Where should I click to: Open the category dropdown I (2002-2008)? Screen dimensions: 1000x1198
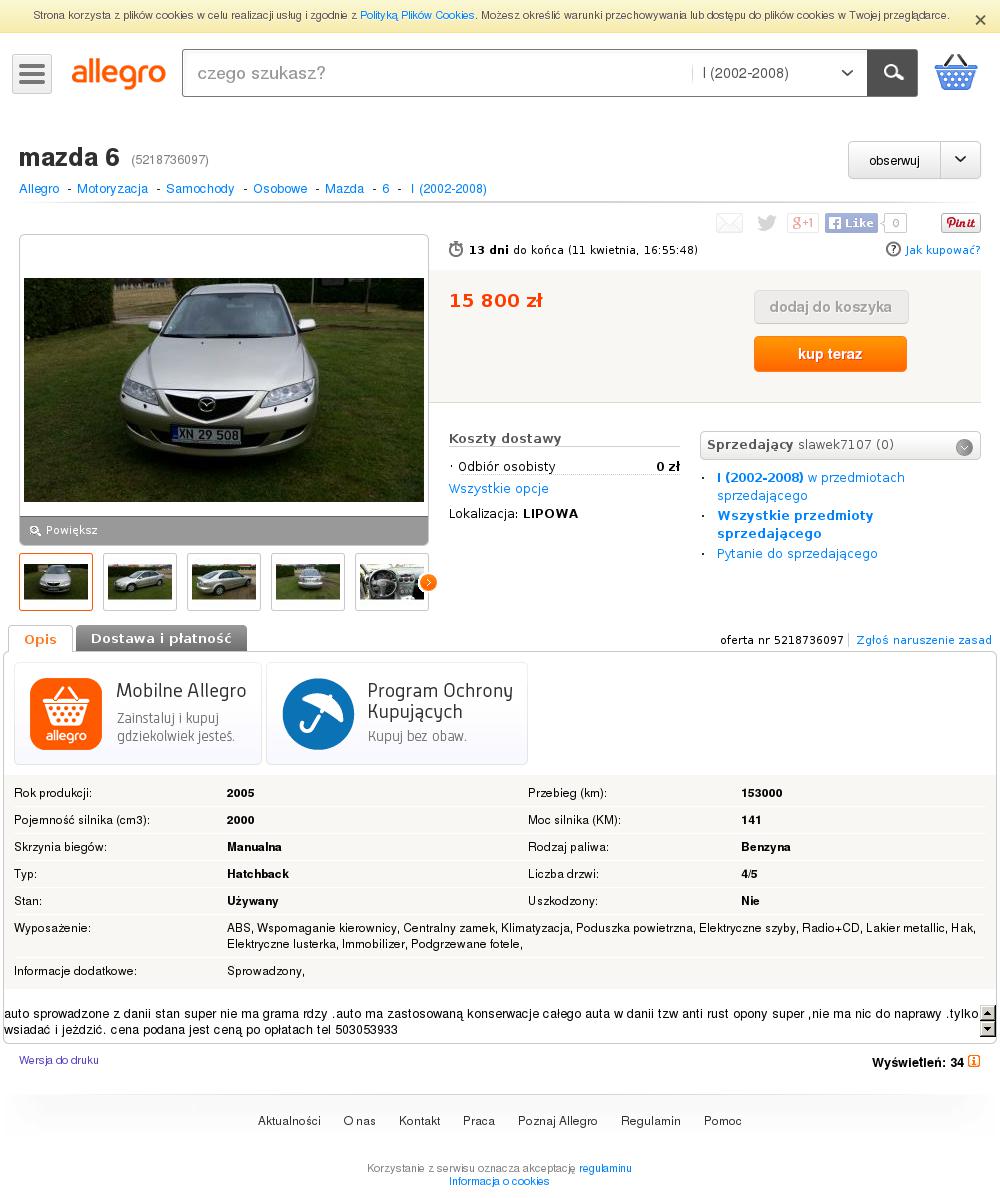777,73
